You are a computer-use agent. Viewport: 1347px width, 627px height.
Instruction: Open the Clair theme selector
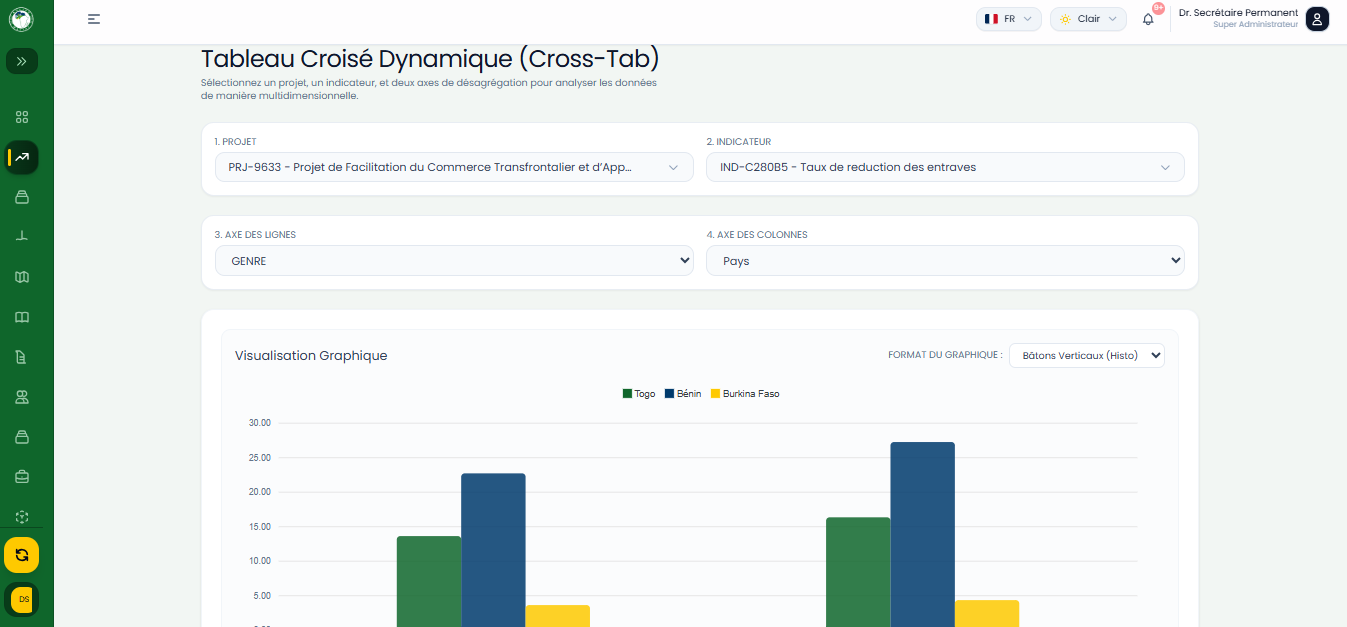(1088, 19)
